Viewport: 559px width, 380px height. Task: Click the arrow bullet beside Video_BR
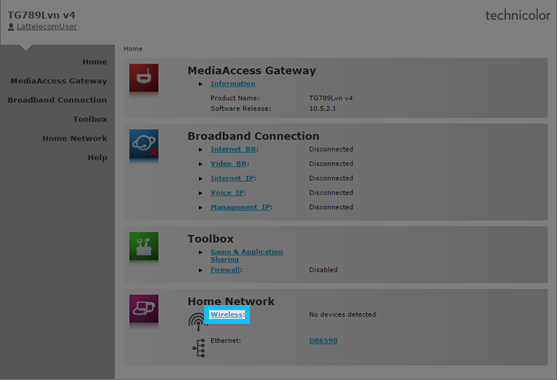(x=201, y=164)
